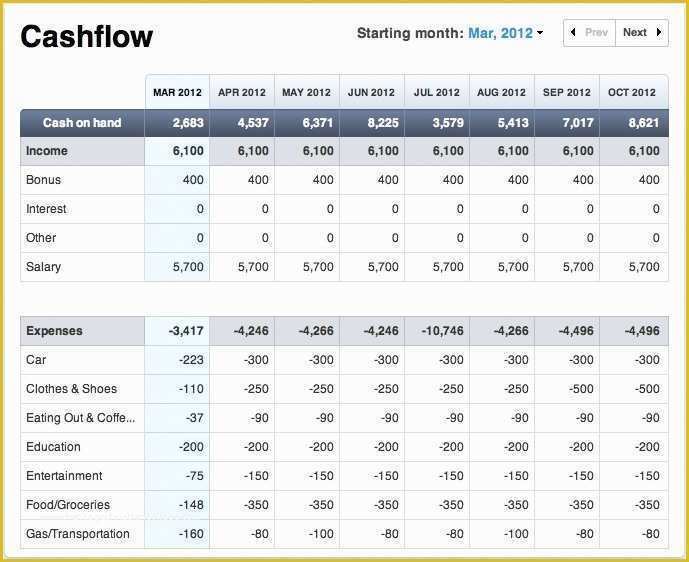This screenshot has width=689, height=562.
Task: Click cash on hand value 3,579
Action: (448, 123)
